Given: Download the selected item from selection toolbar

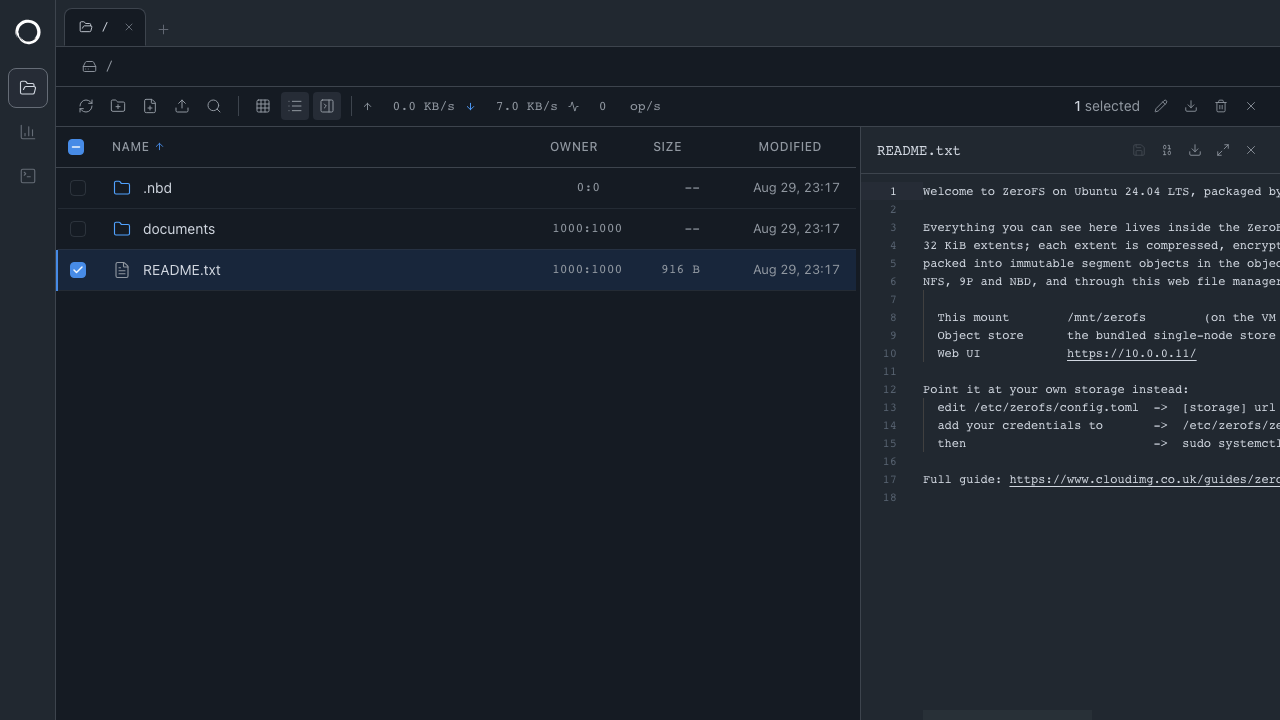Looking at the screenshot, I should pos(1191,106).
